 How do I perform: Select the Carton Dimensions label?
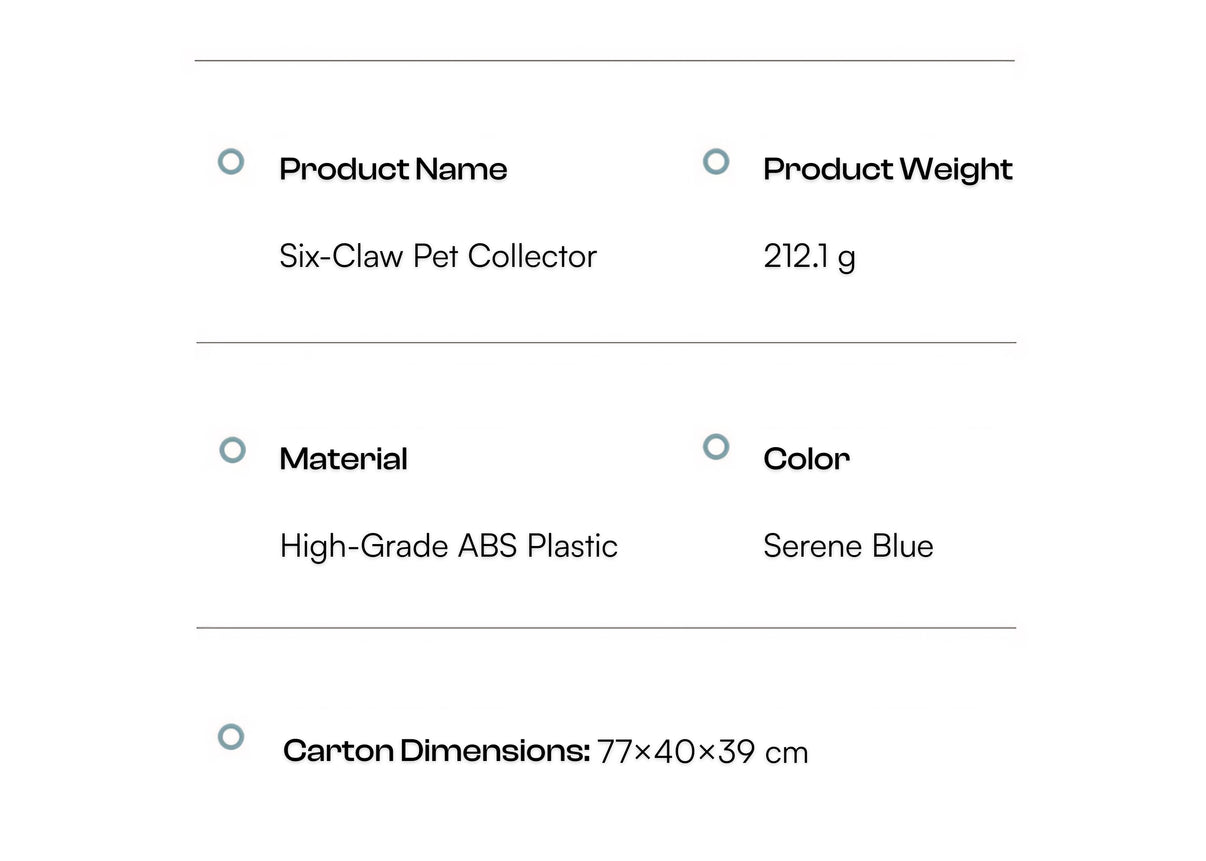(437, 750)
